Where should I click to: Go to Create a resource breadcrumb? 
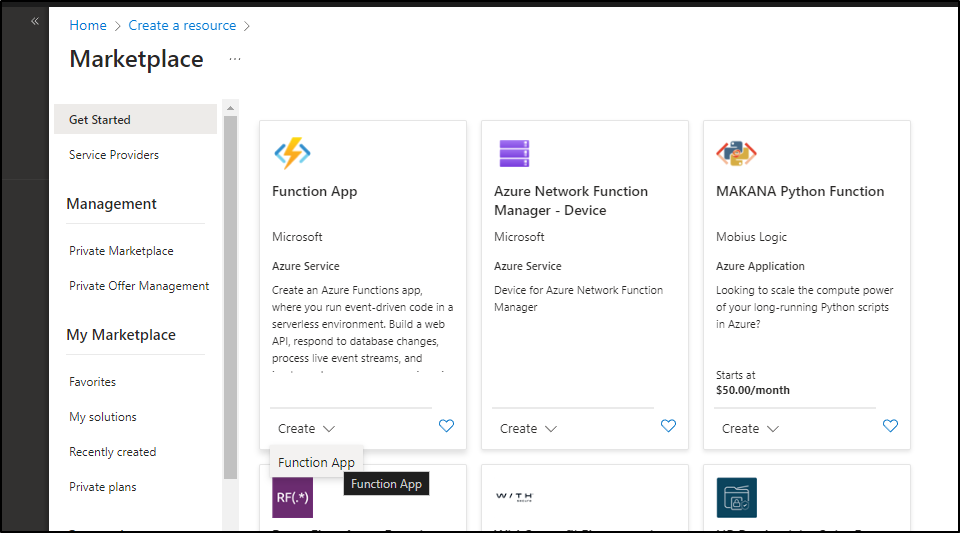point(182,26)
